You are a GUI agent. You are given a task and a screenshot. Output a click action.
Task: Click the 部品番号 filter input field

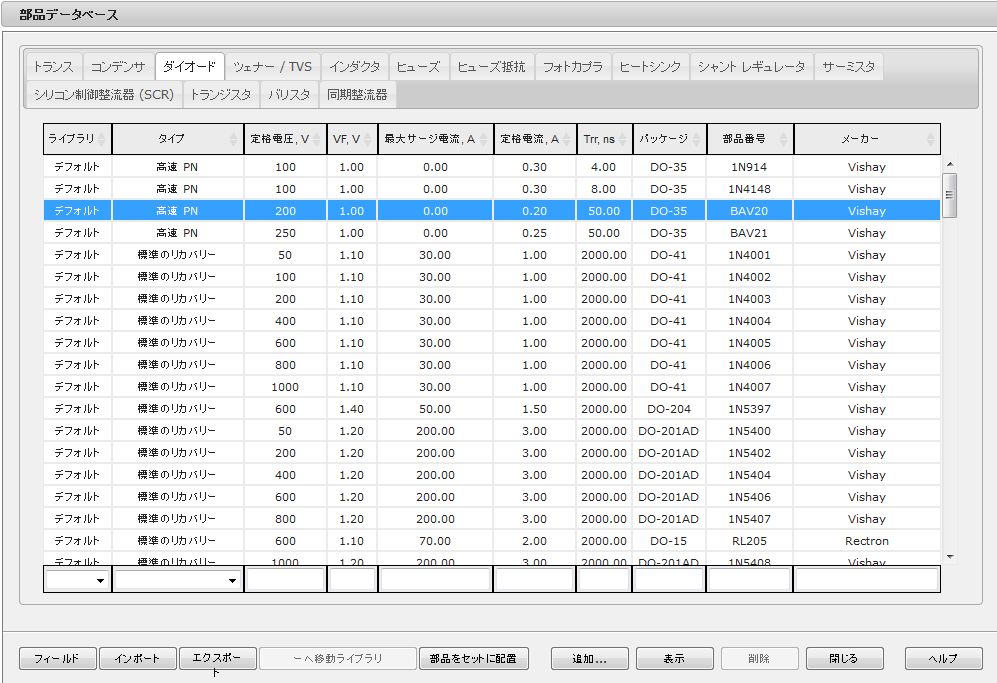pyautogui.click(x=749, y=580)
